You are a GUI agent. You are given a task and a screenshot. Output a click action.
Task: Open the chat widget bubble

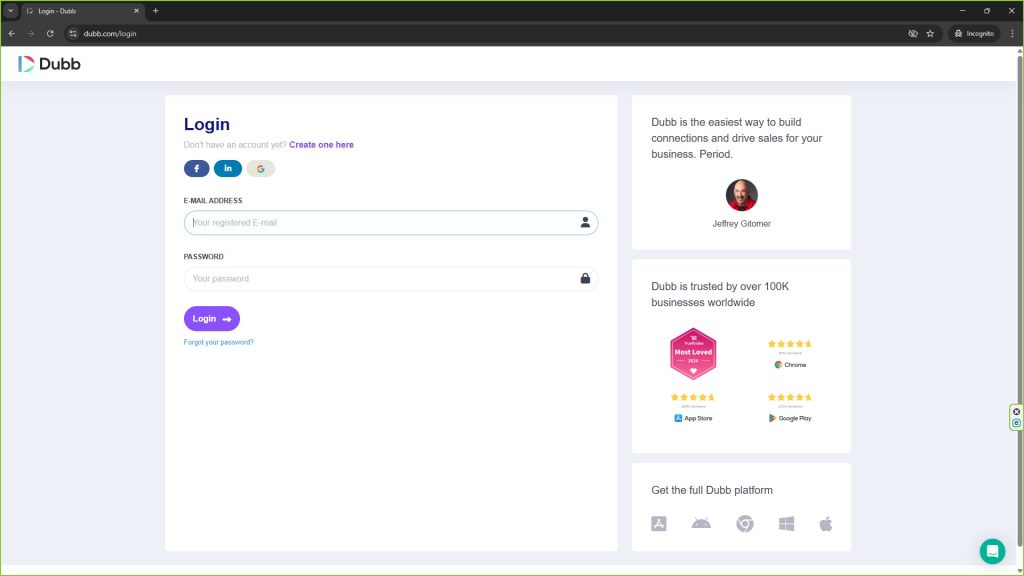click(992, 551)
